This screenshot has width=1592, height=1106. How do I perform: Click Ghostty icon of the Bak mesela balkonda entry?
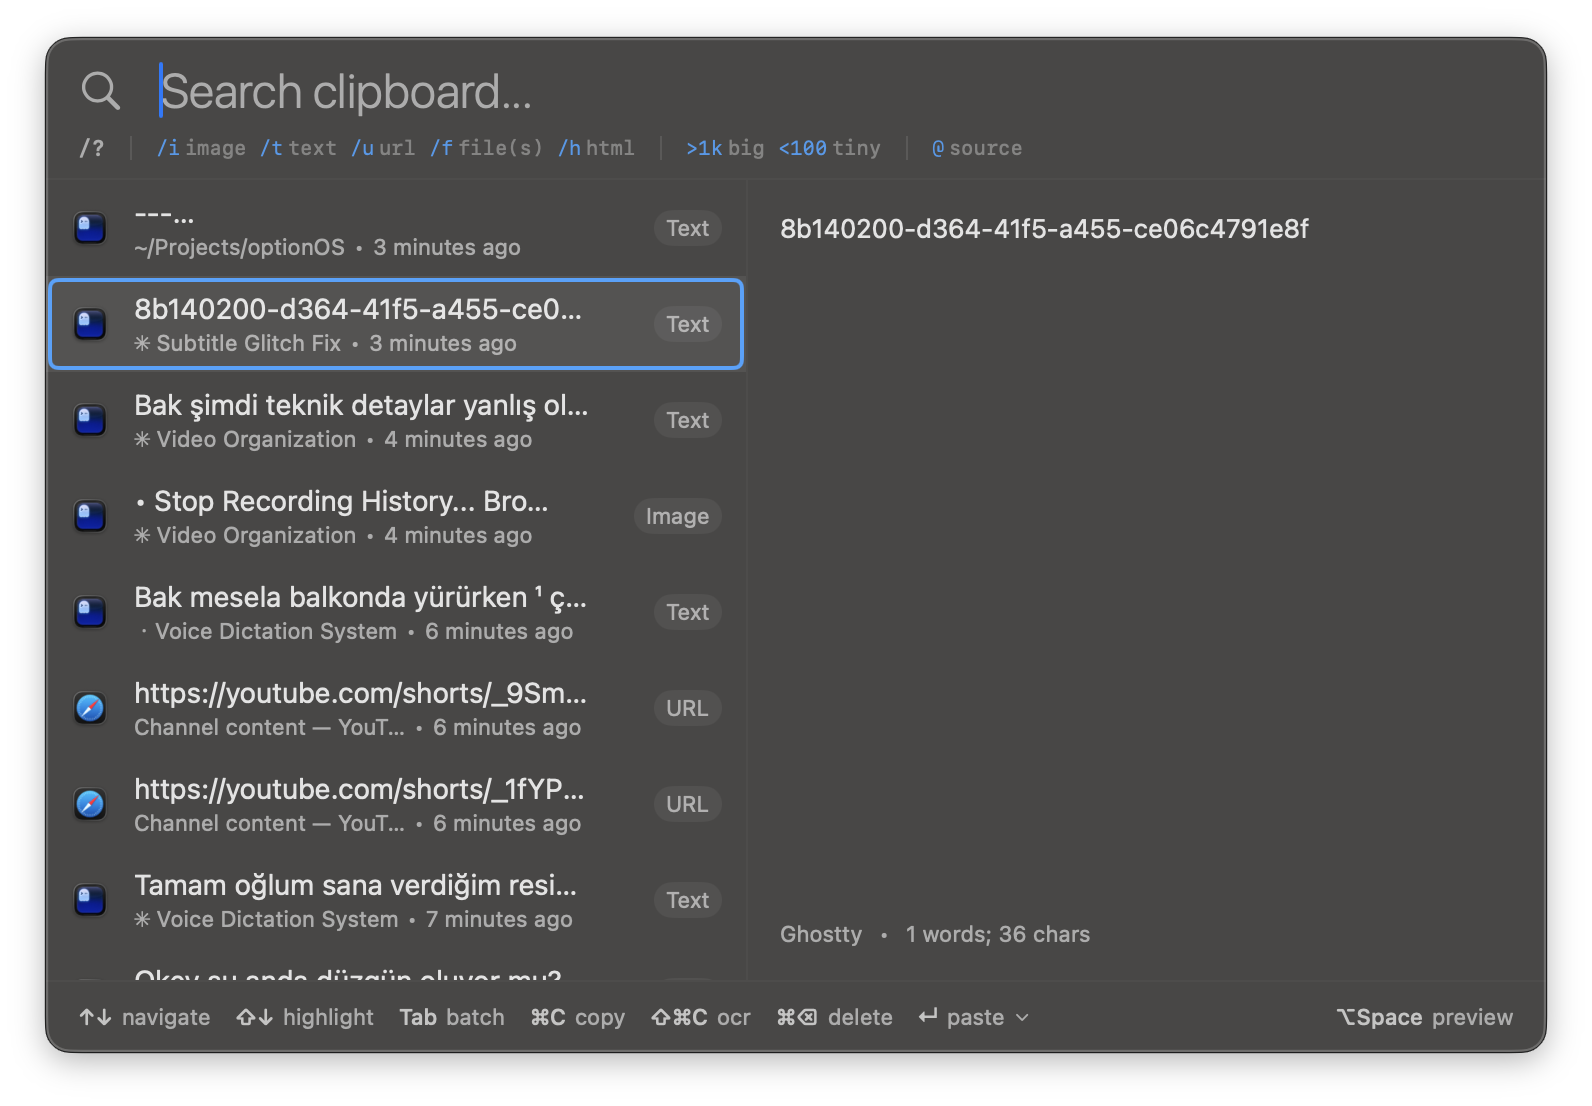[91, 612]
